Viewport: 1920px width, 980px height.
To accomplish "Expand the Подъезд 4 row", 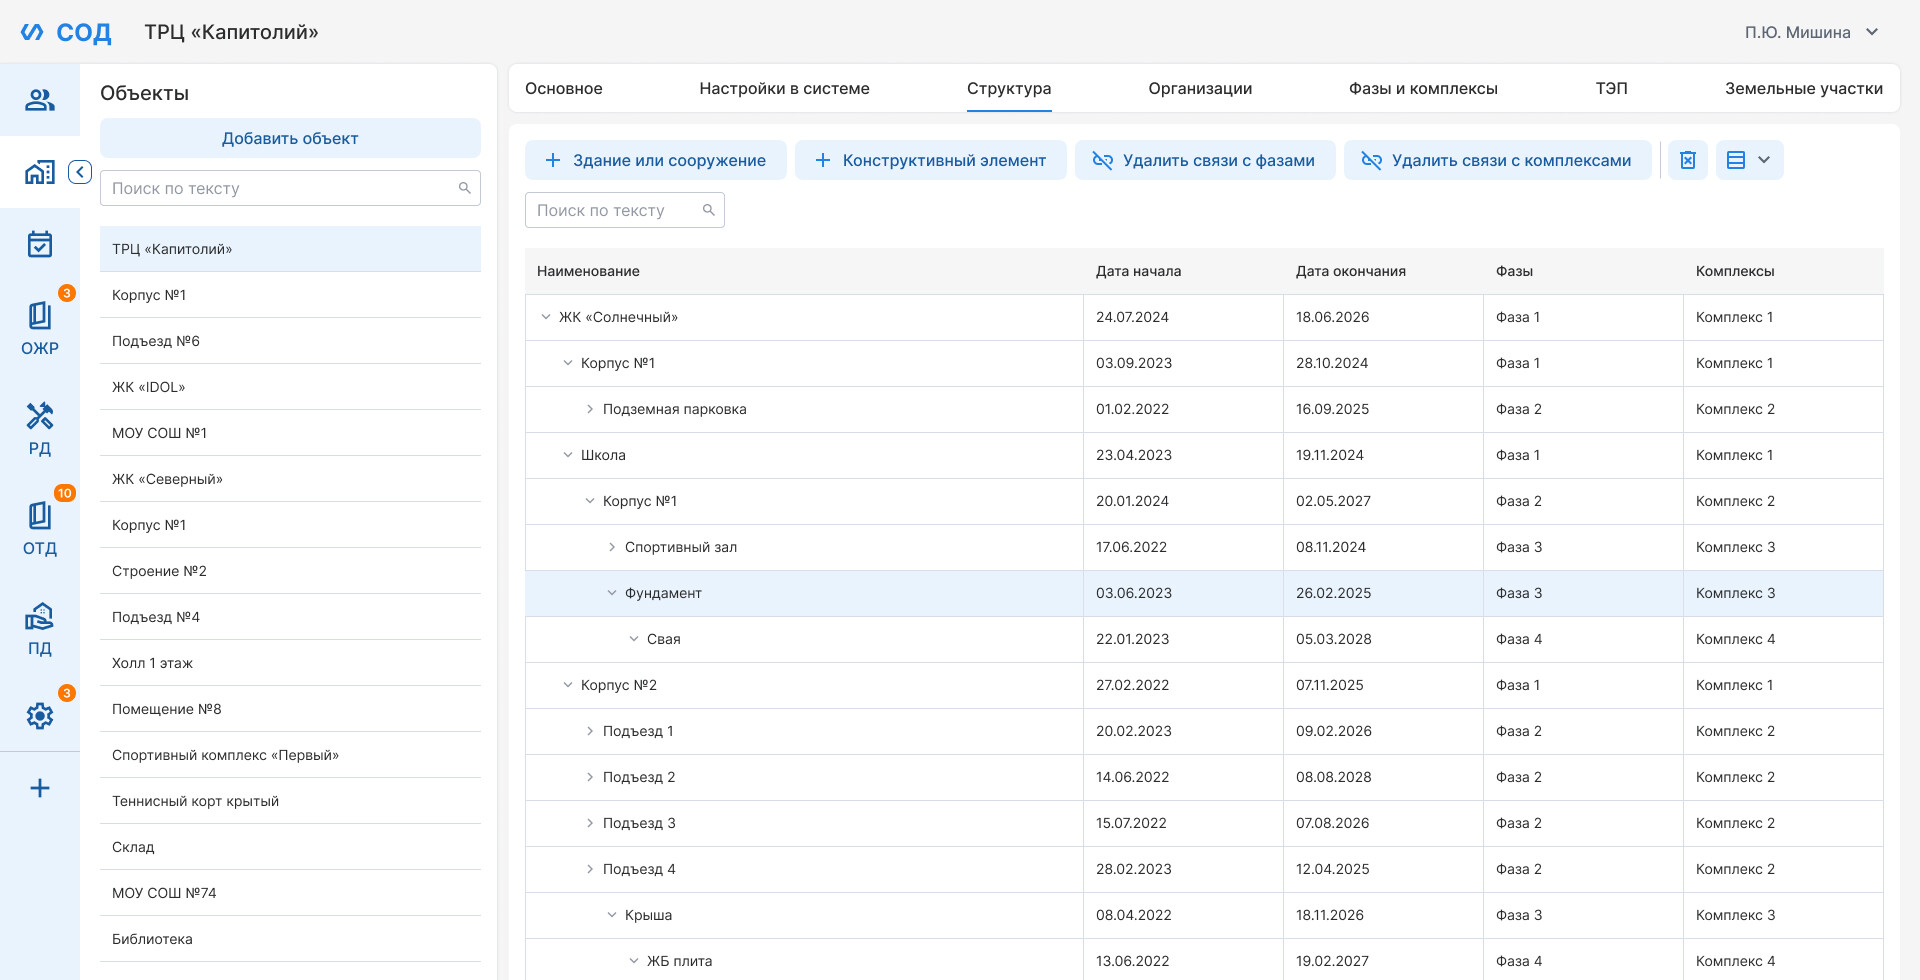I will [x=590, y=869].
